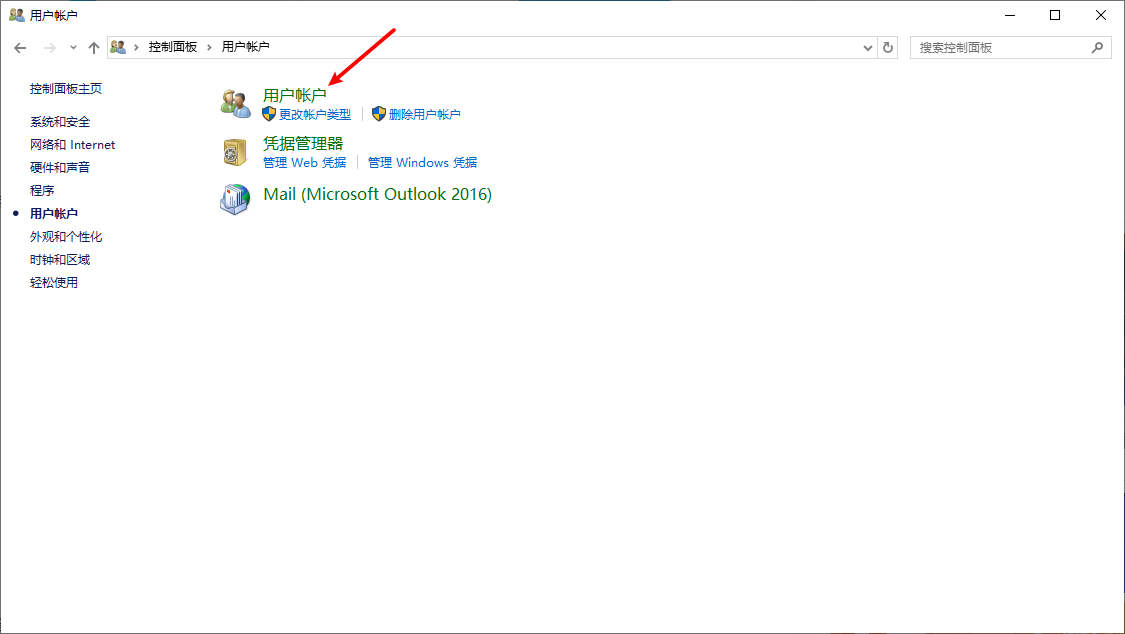Go back with the left arrow
Image resolution: width=1125 pixels, height=634 pixels.
pos(20,48)
